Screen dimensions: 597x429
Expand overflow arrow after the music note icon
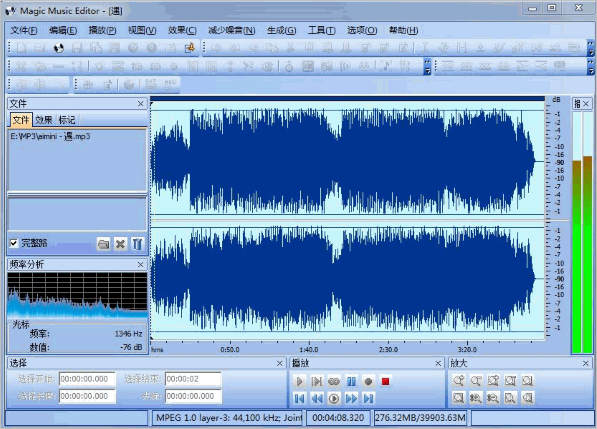(x=427, y=66)
